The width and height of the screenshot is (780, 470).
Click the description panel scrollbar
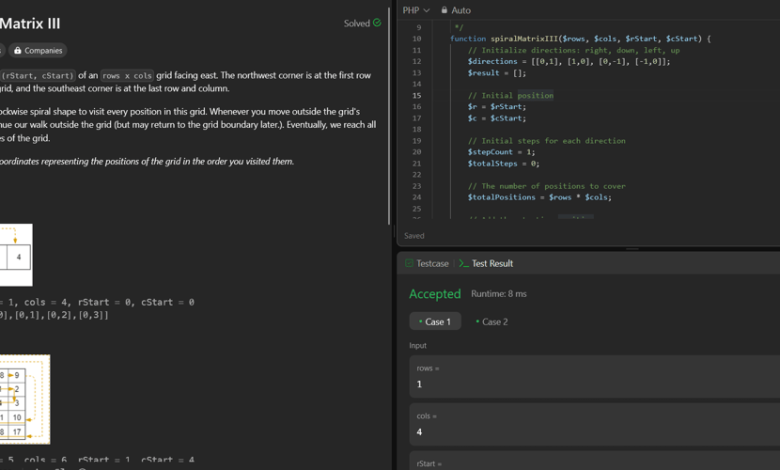click(x=389, y=115)
